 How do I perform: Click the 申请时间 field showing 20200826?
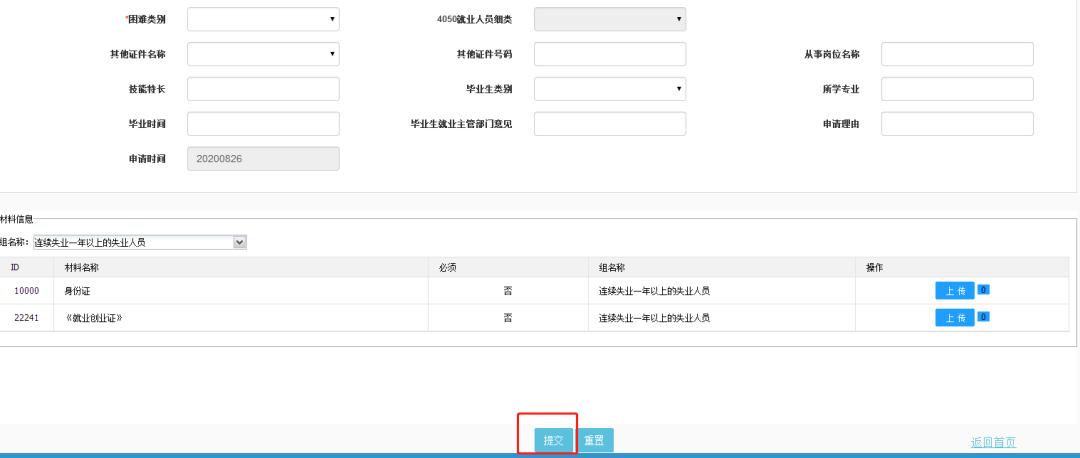(x=263, y=159)
